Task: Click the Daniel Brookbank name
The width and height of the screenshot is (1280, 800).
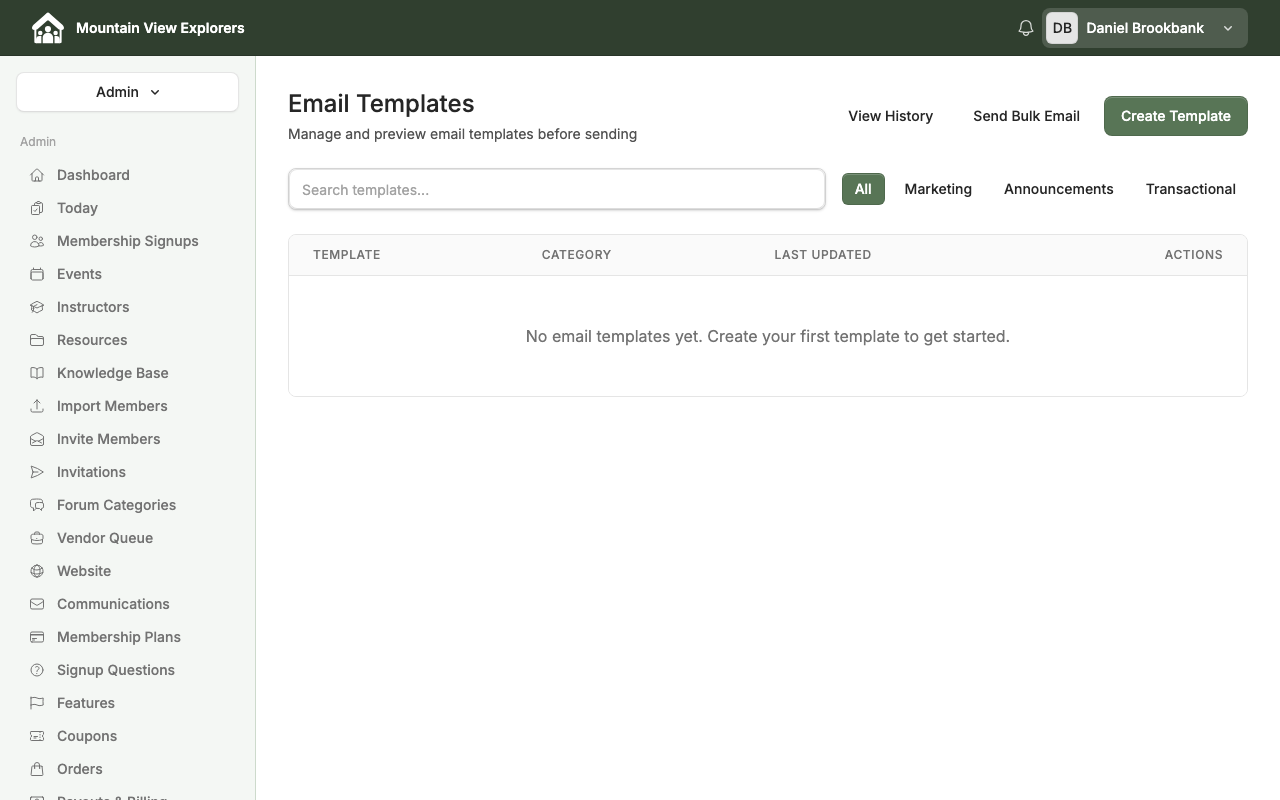Action: pyautogui.click(x=1145, y=28)
